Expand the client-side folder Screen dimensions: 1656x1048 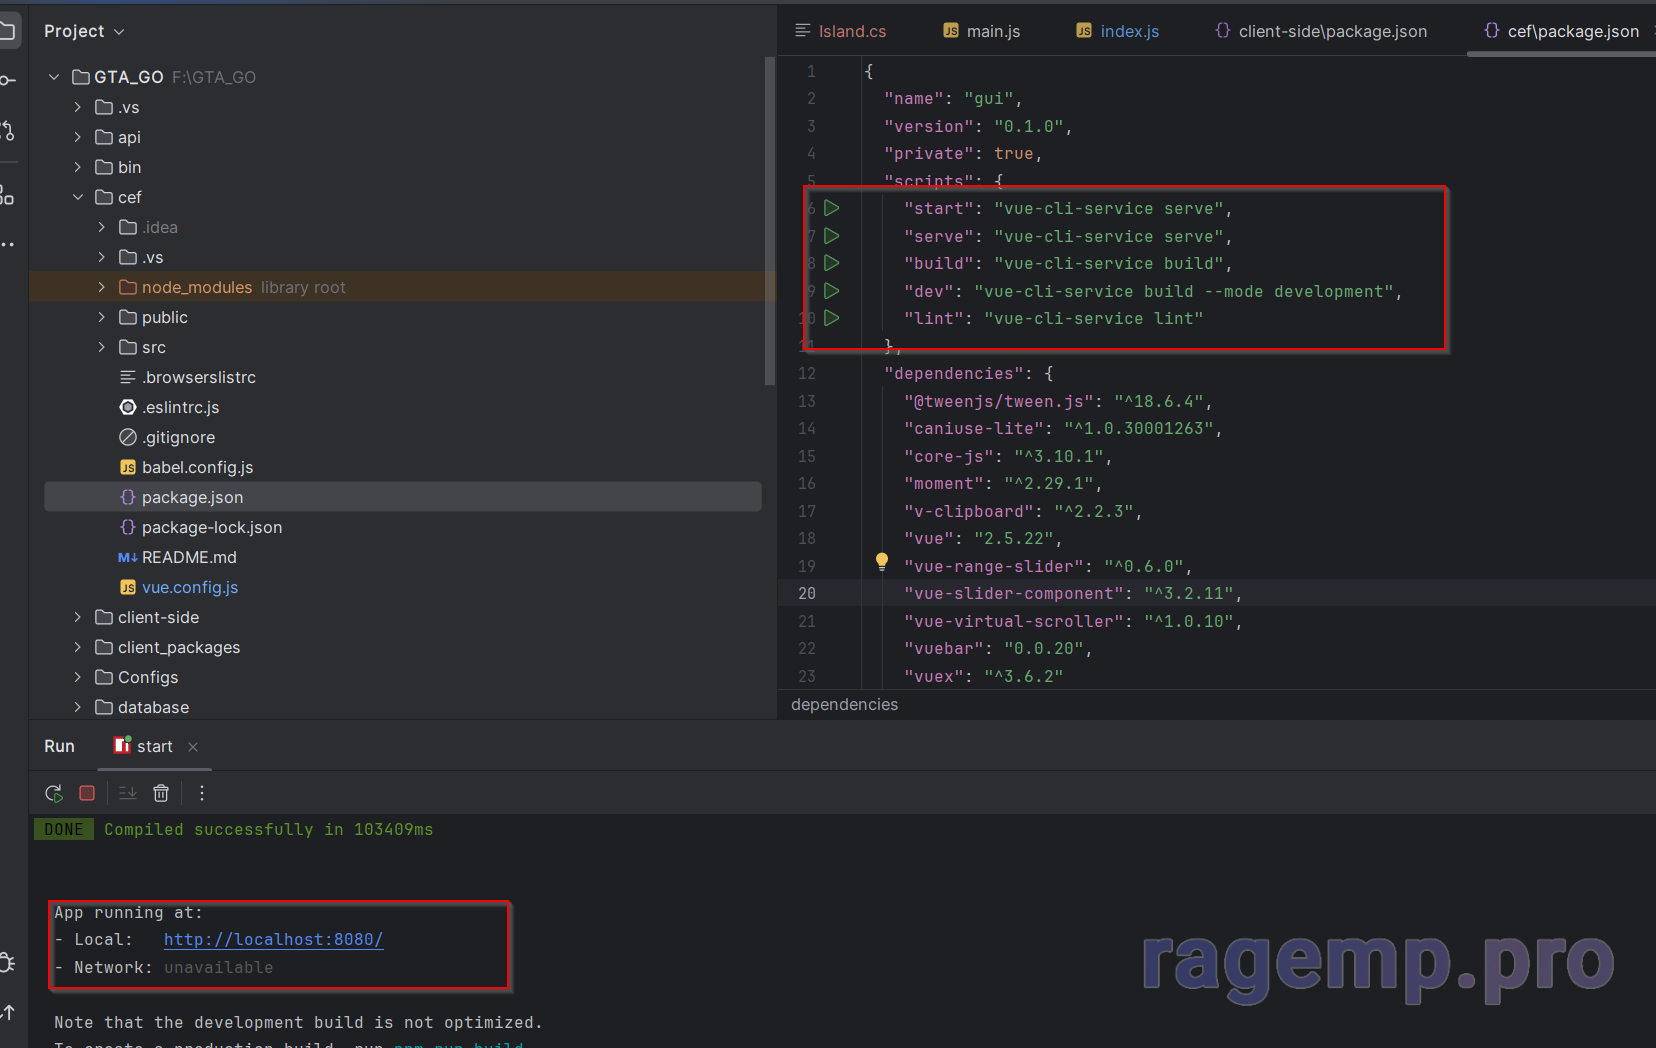[x=78, y=617]
